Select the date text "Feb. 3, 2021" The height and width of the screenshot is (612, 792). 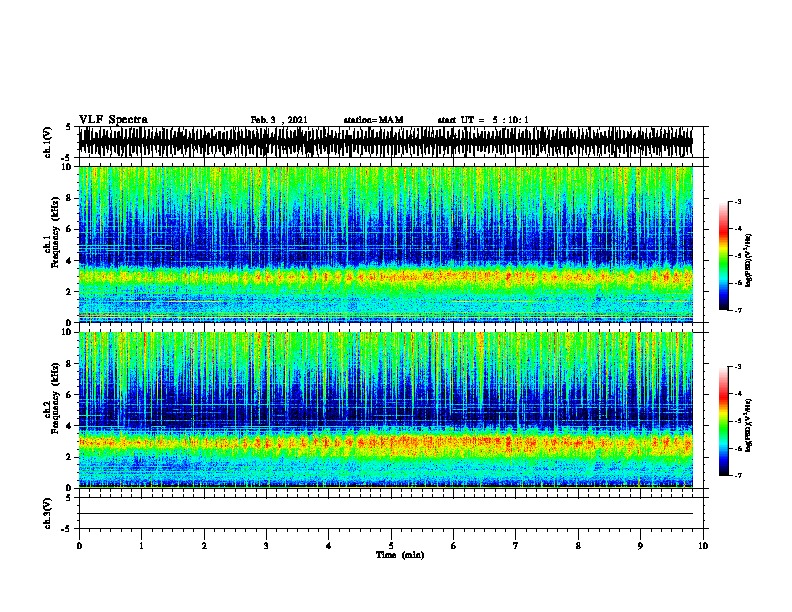279,120
